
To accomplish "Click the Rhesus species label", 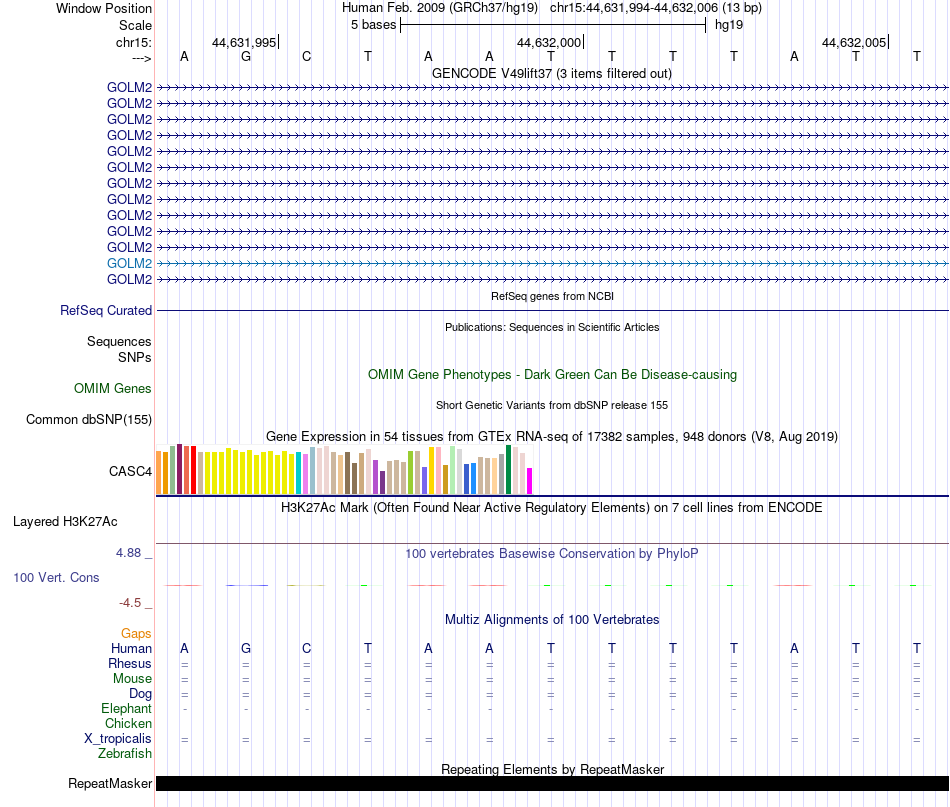I will click(x=130, y=663).
